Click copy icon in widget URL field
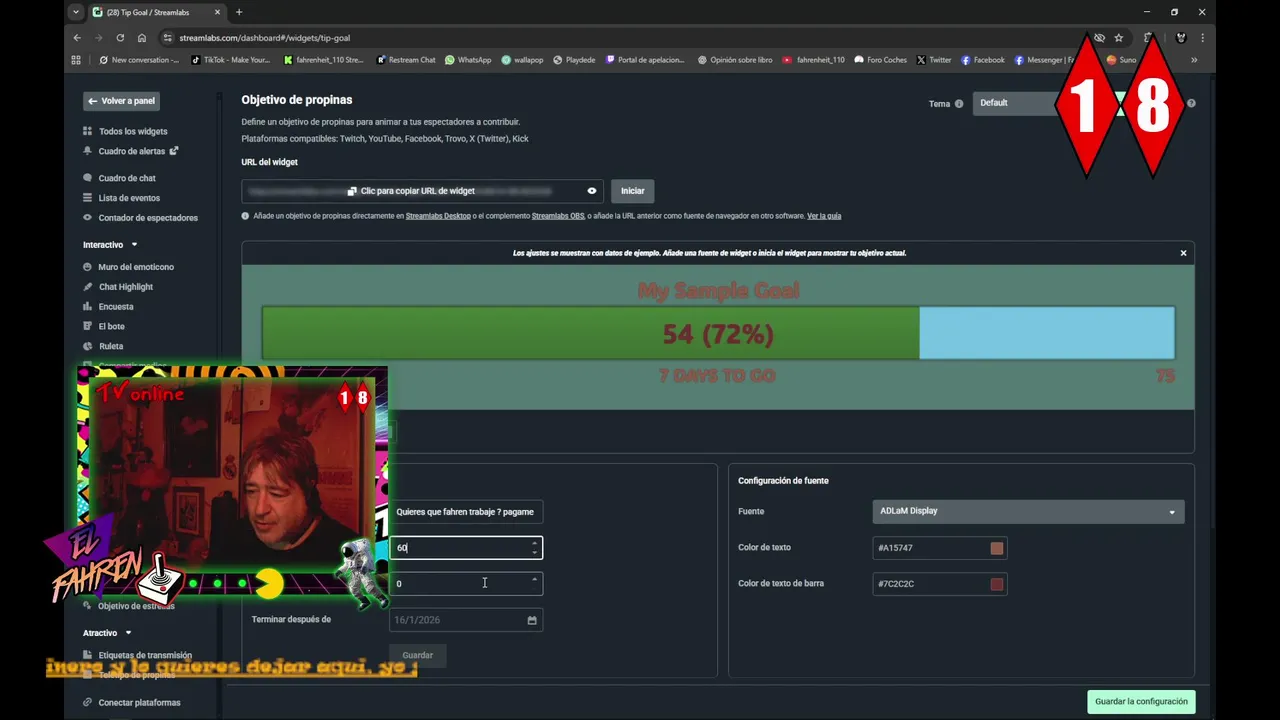This screenshot has height=720, width=1280. (x=352, y=191)
